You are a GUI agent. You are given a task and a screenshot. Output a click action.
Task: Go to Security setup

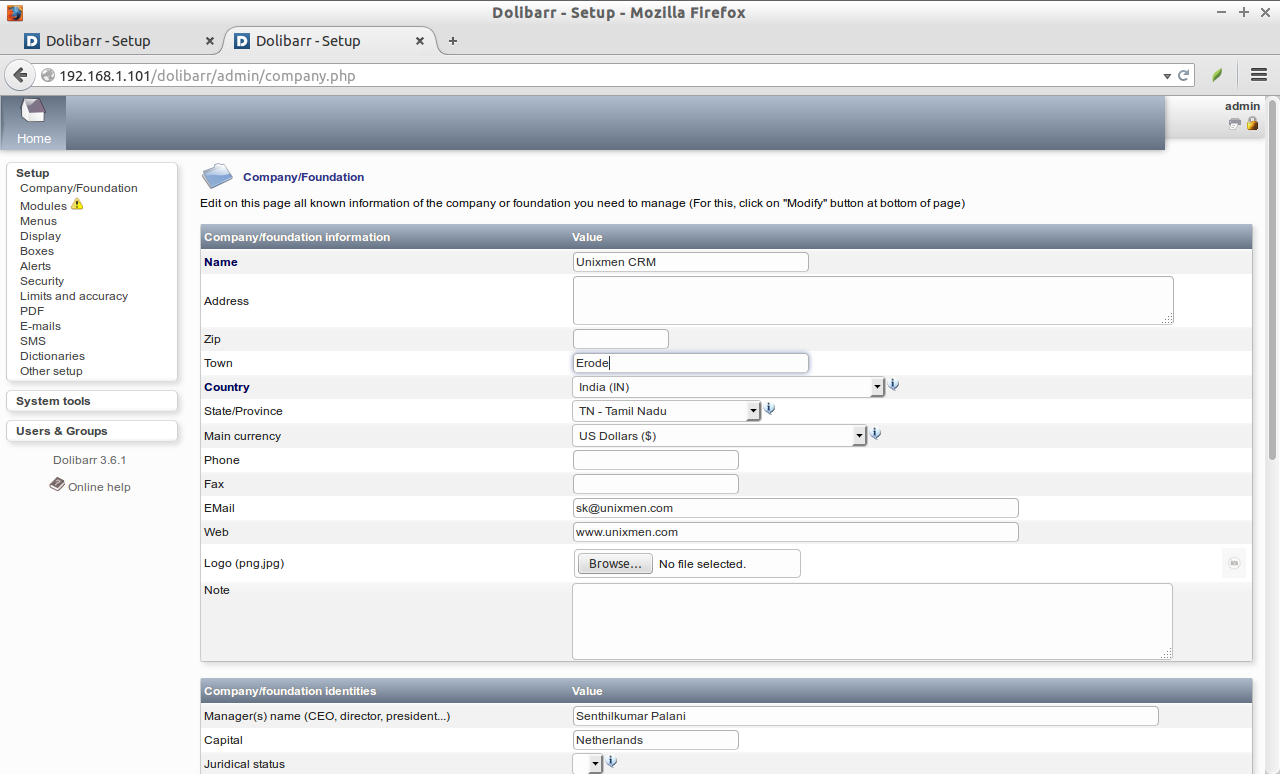click(42, 281)
